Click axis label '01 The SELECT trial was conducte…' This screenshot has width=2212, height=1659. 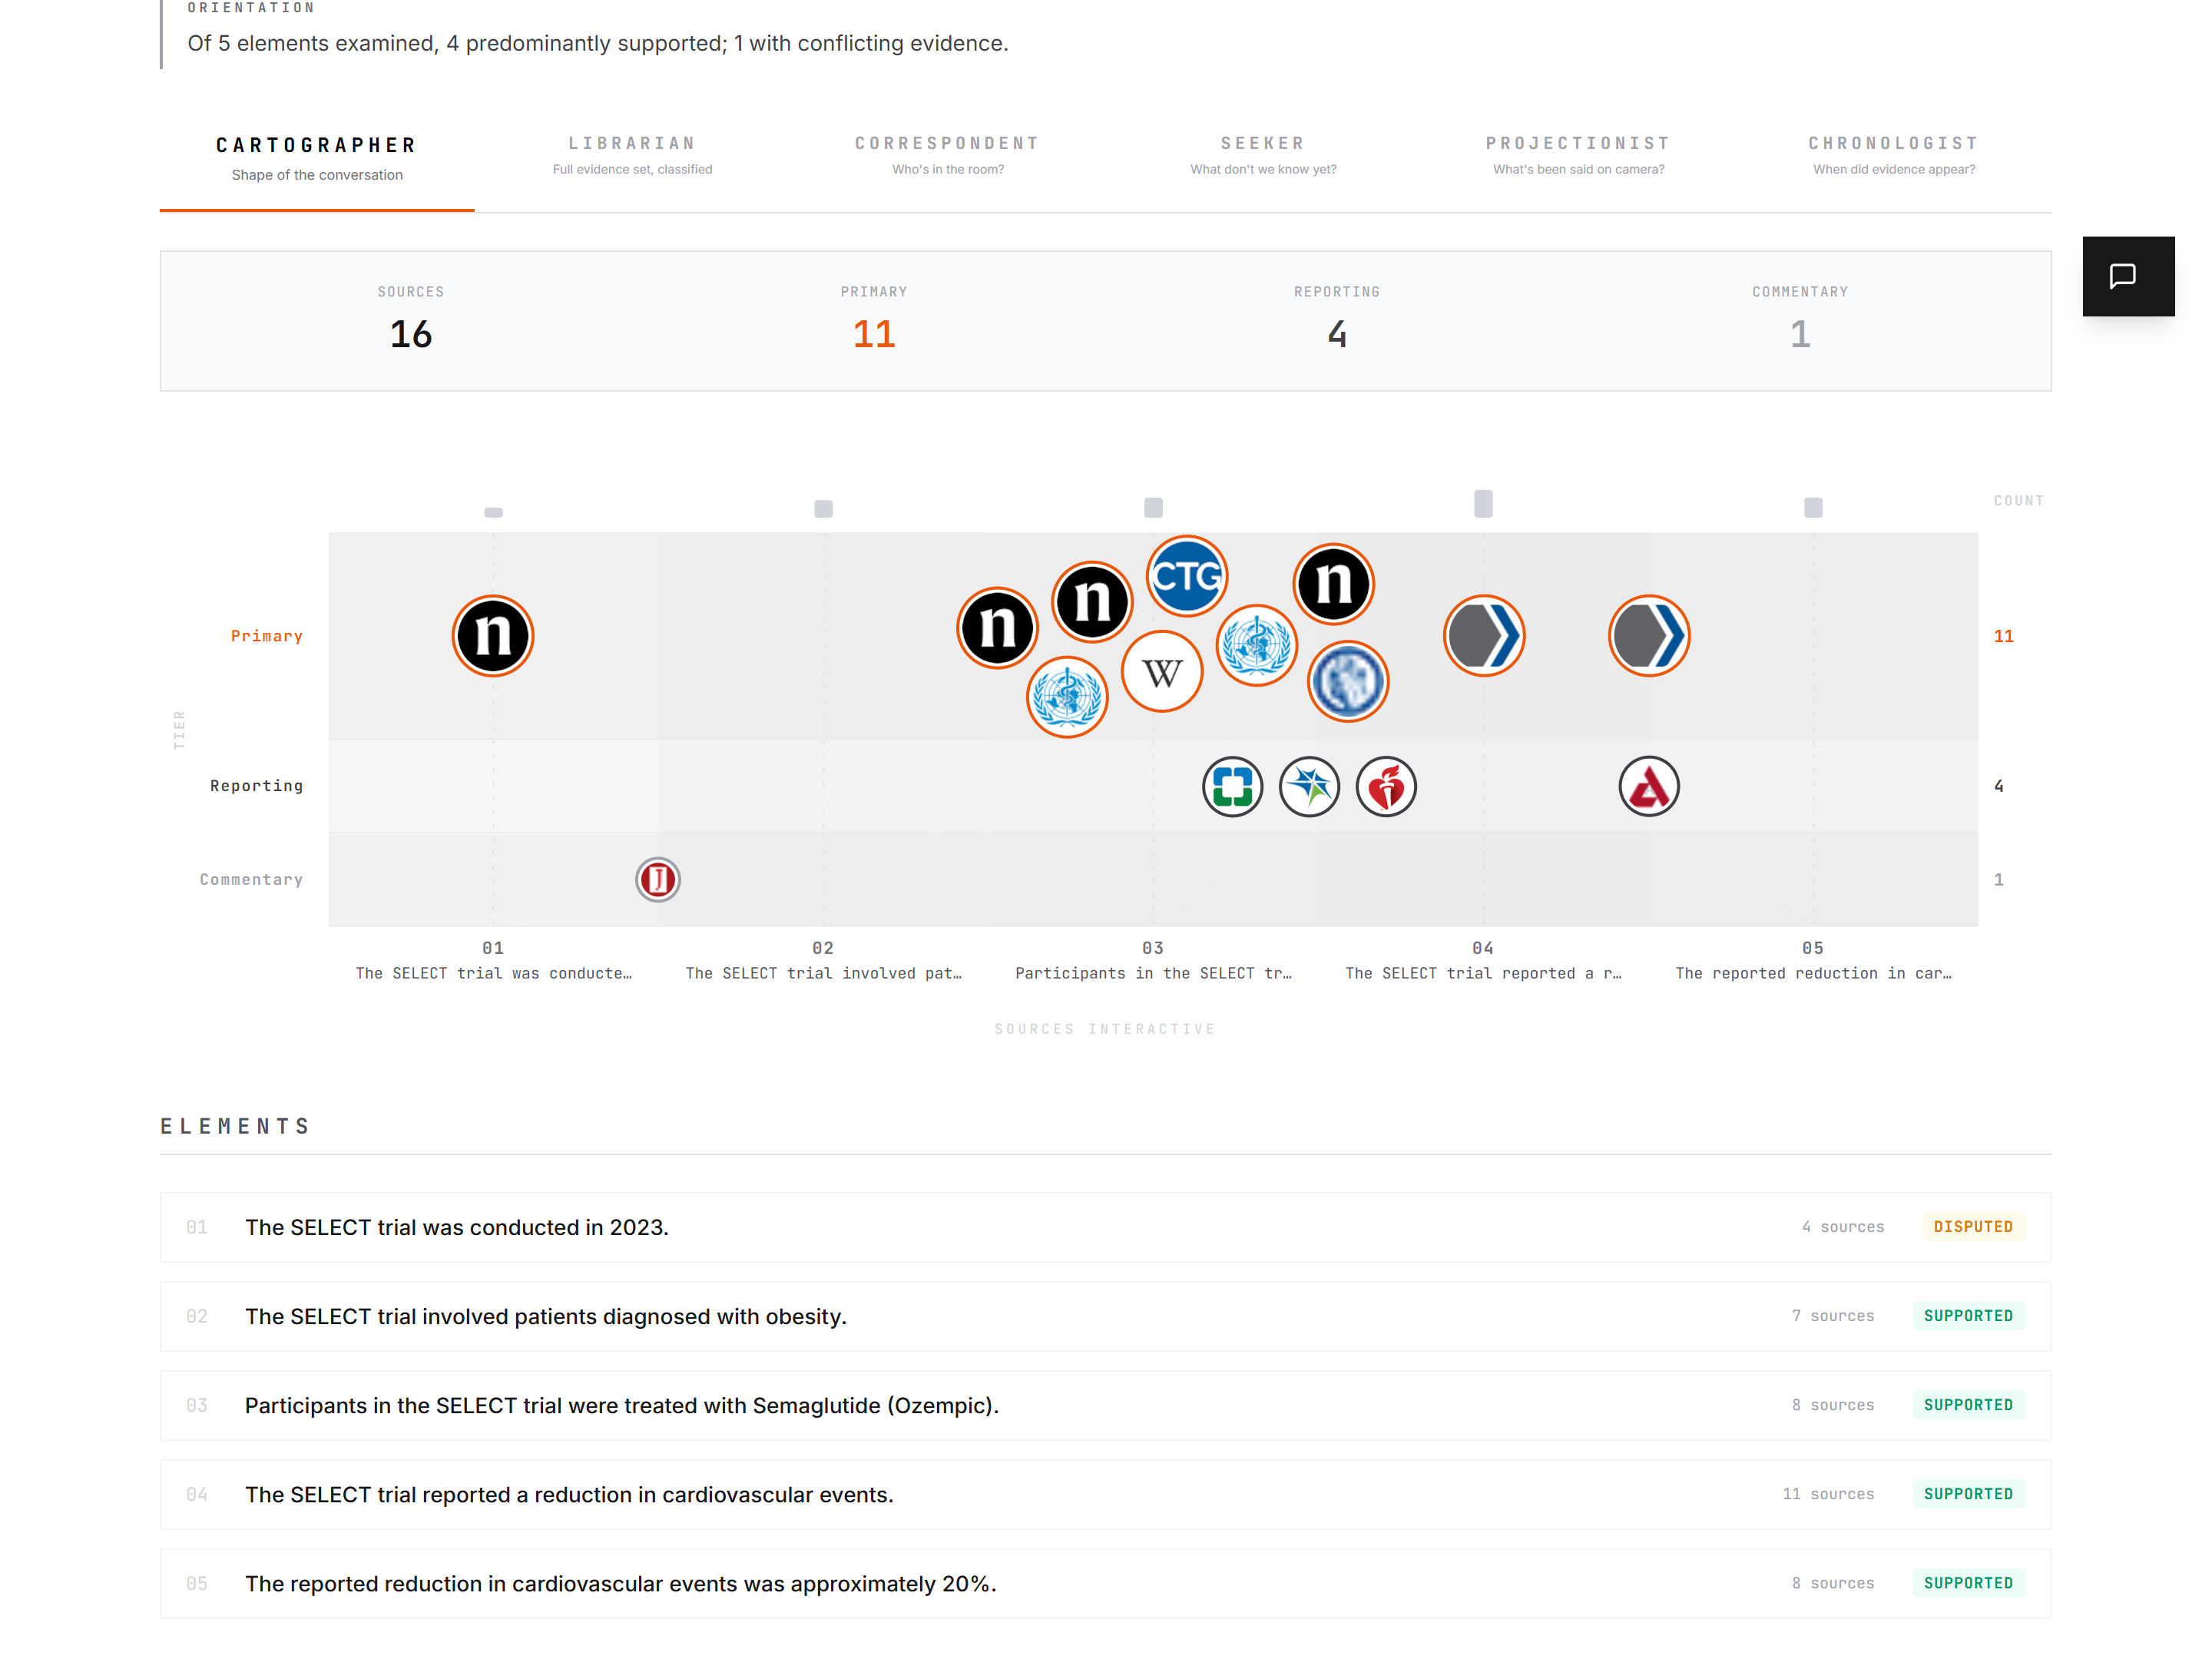click(493, 961)
